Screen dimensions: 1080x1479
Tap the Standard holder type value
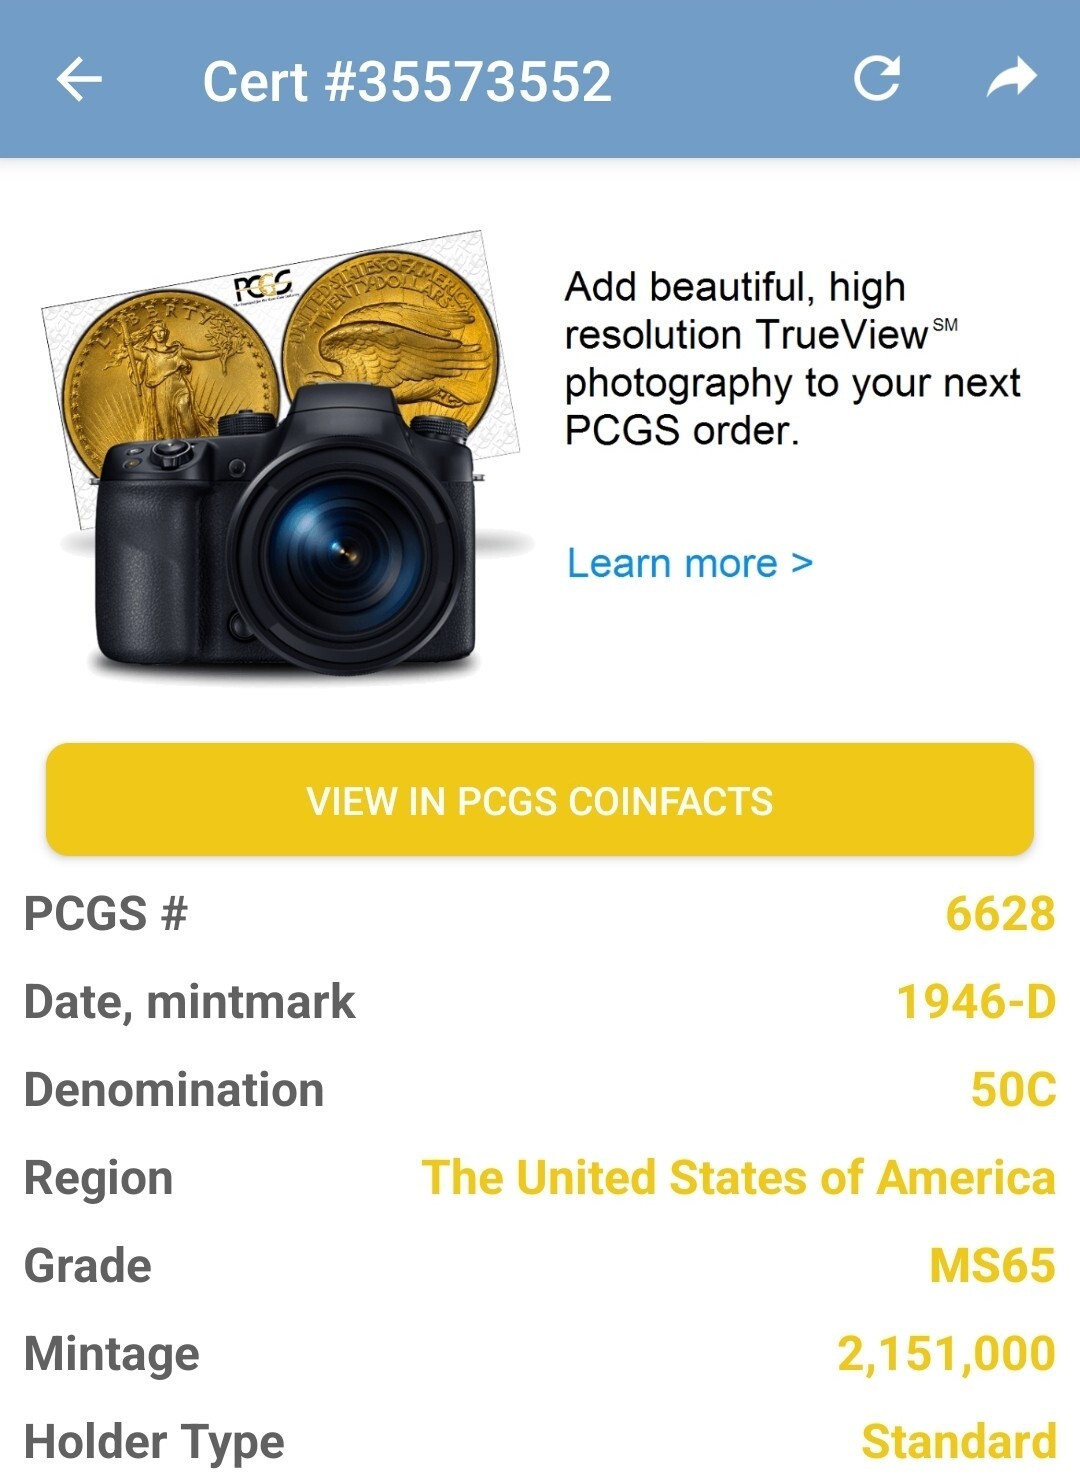(959, 1442)
